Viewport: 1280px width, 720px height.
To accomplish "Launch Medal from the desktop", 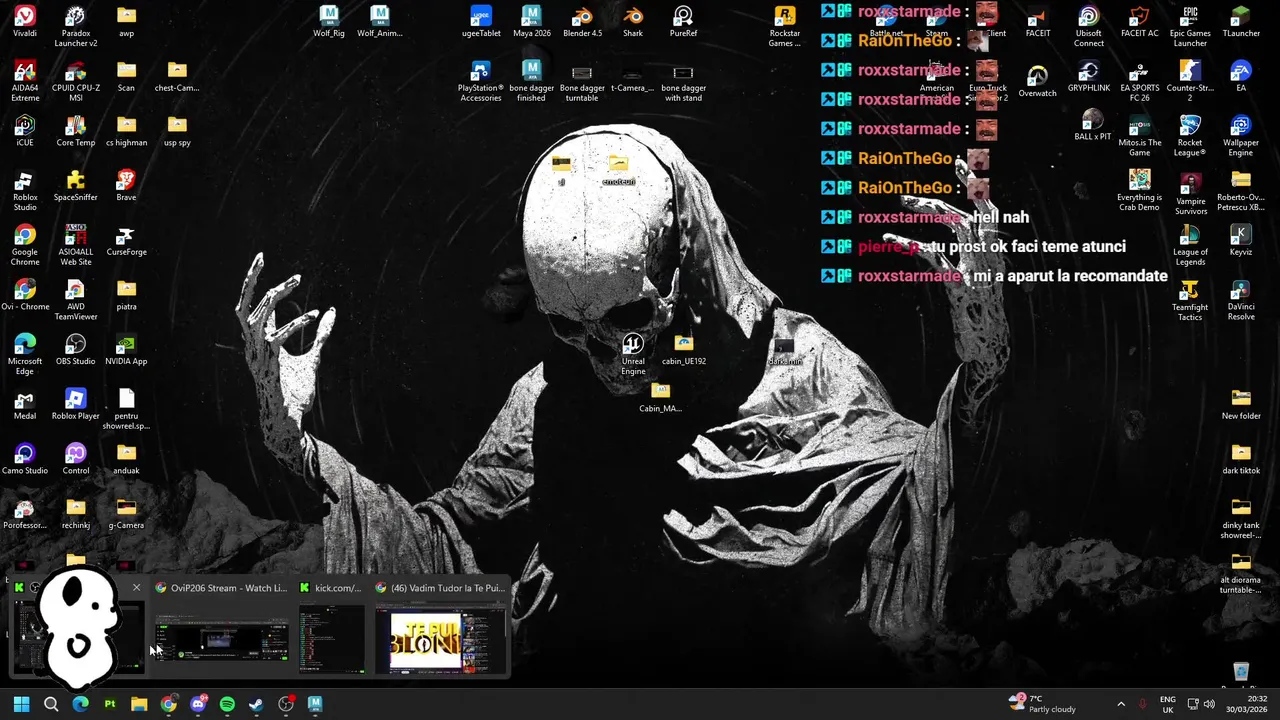I will click(25, 405).
